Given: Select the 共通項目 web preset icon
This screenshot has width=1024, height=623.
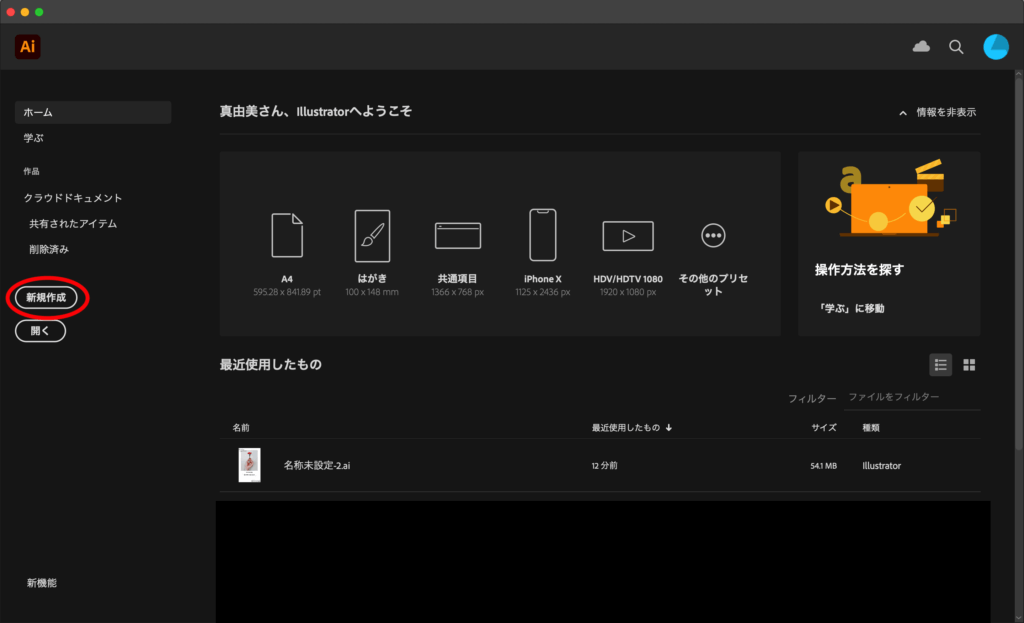Looking at the screenshot, I should click(458, 236).
